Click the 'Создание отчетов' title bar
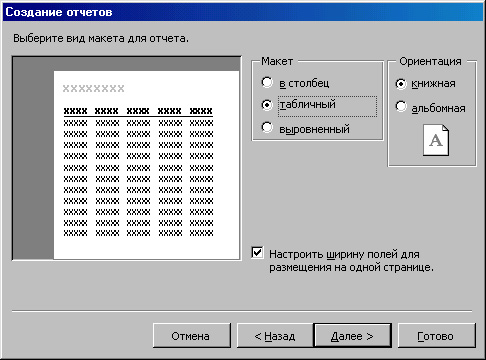486x360 pixels. click(243, 12)
